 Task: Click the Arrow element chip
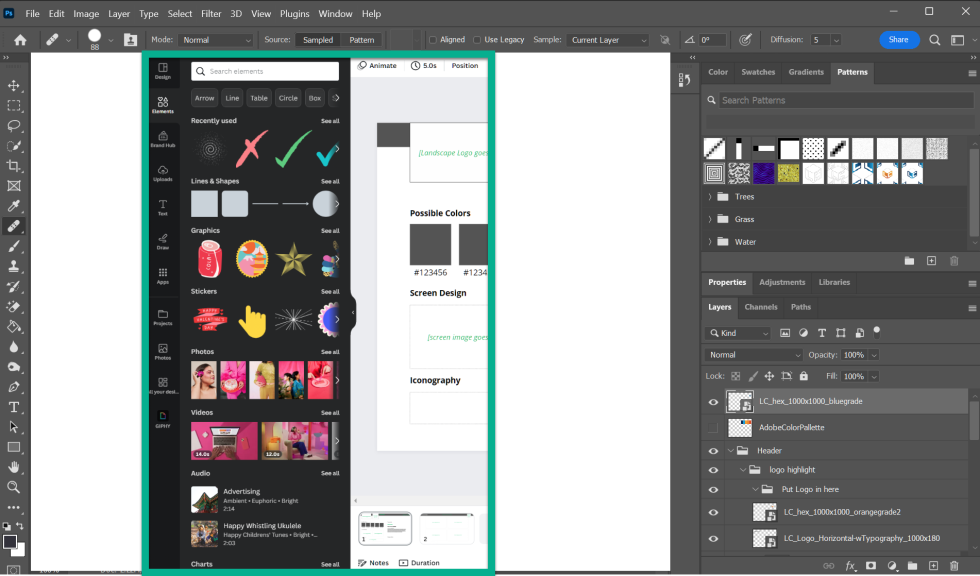204,98
